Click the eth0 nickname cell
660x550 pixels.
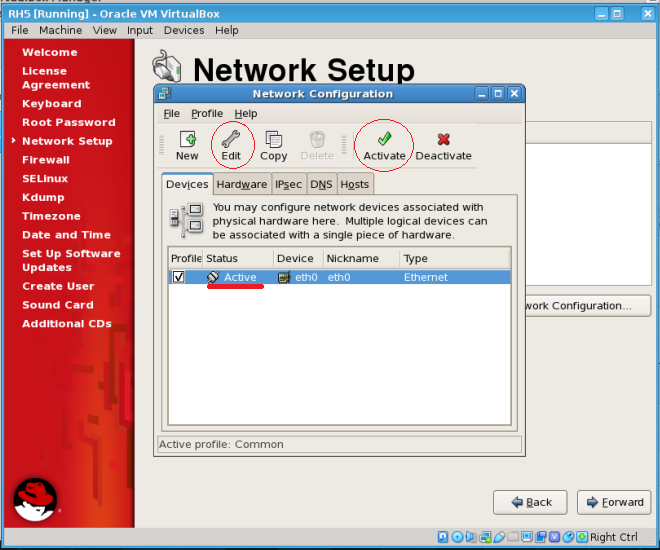point(339,277)
